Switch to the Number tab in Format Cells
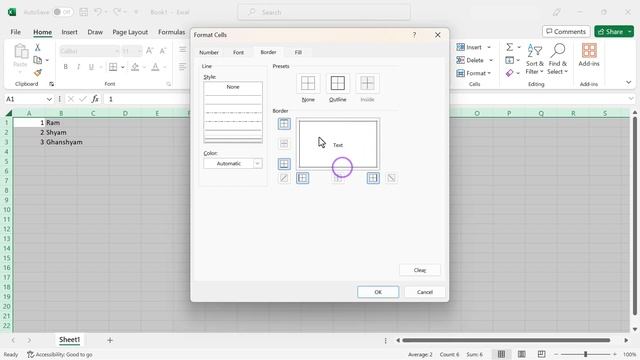This screenshot has height=360, width=640. pos(209,52)
